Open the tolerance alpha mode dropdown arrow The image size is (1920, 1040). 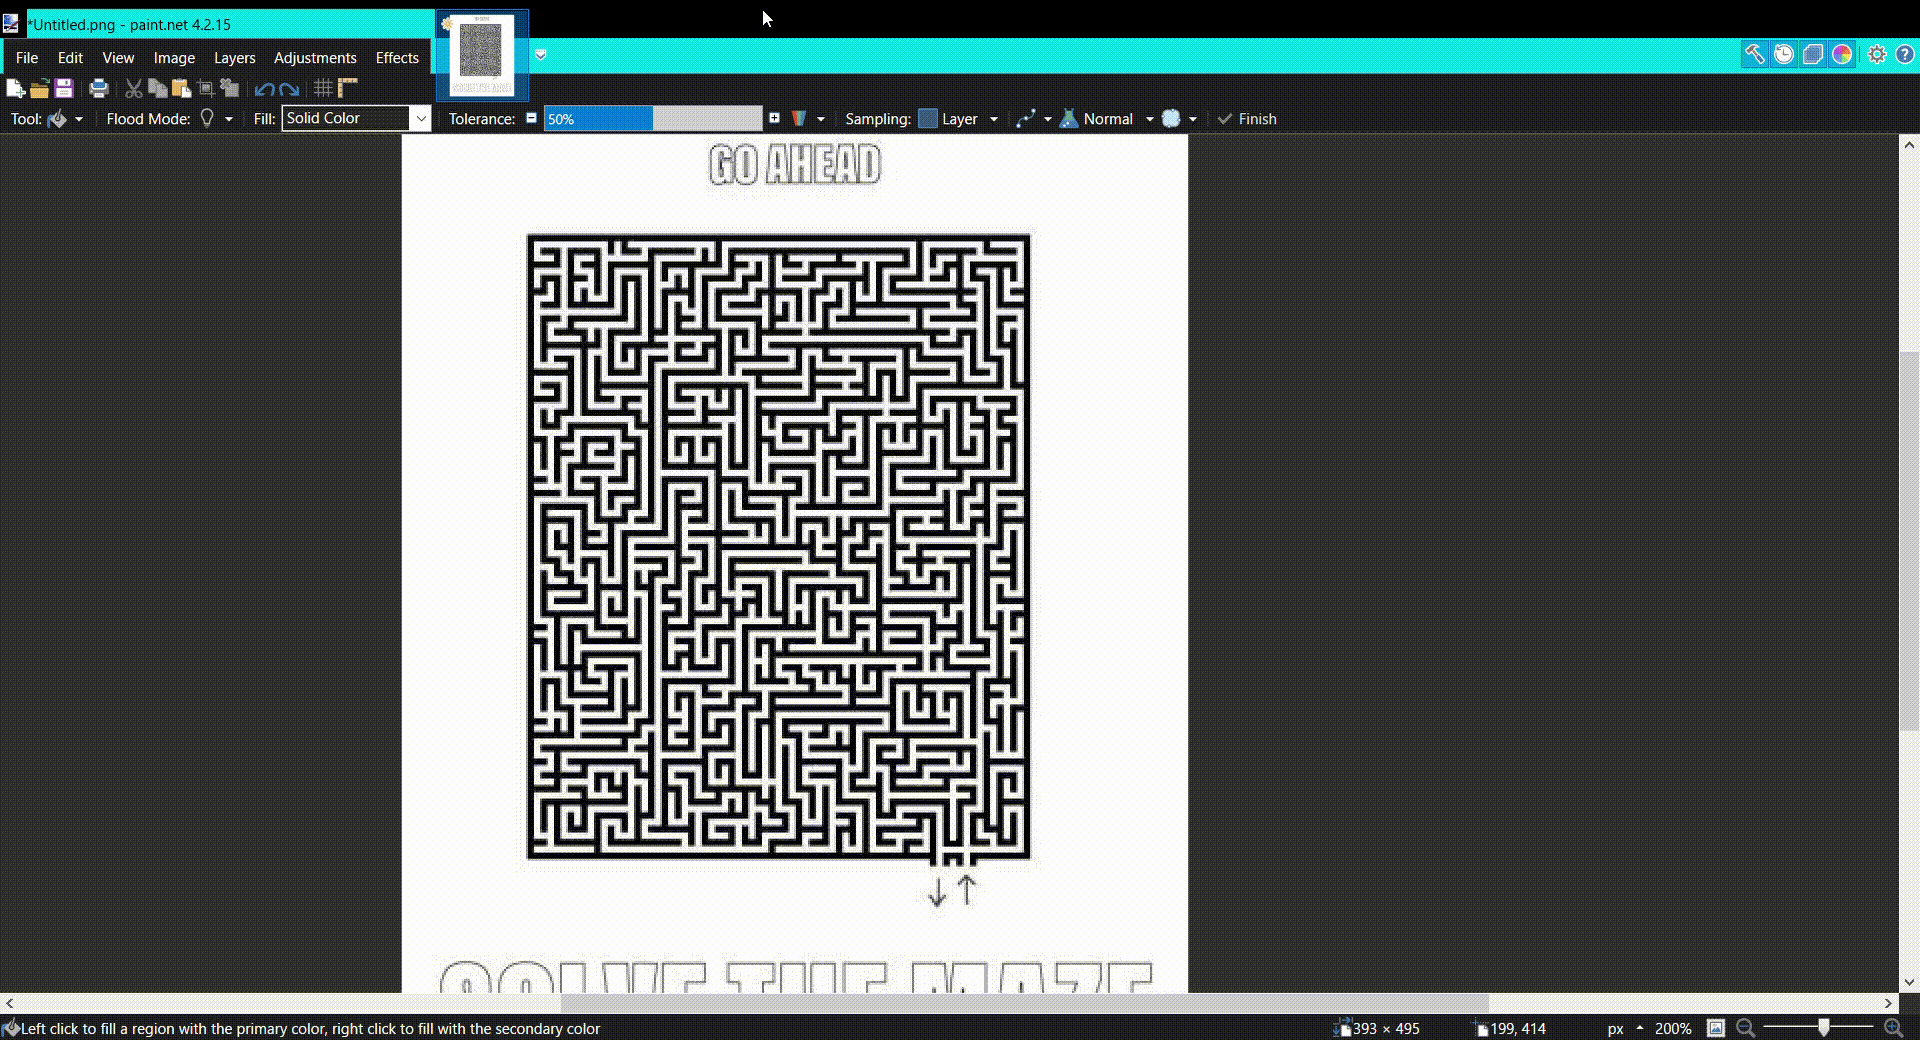point(821,119)
